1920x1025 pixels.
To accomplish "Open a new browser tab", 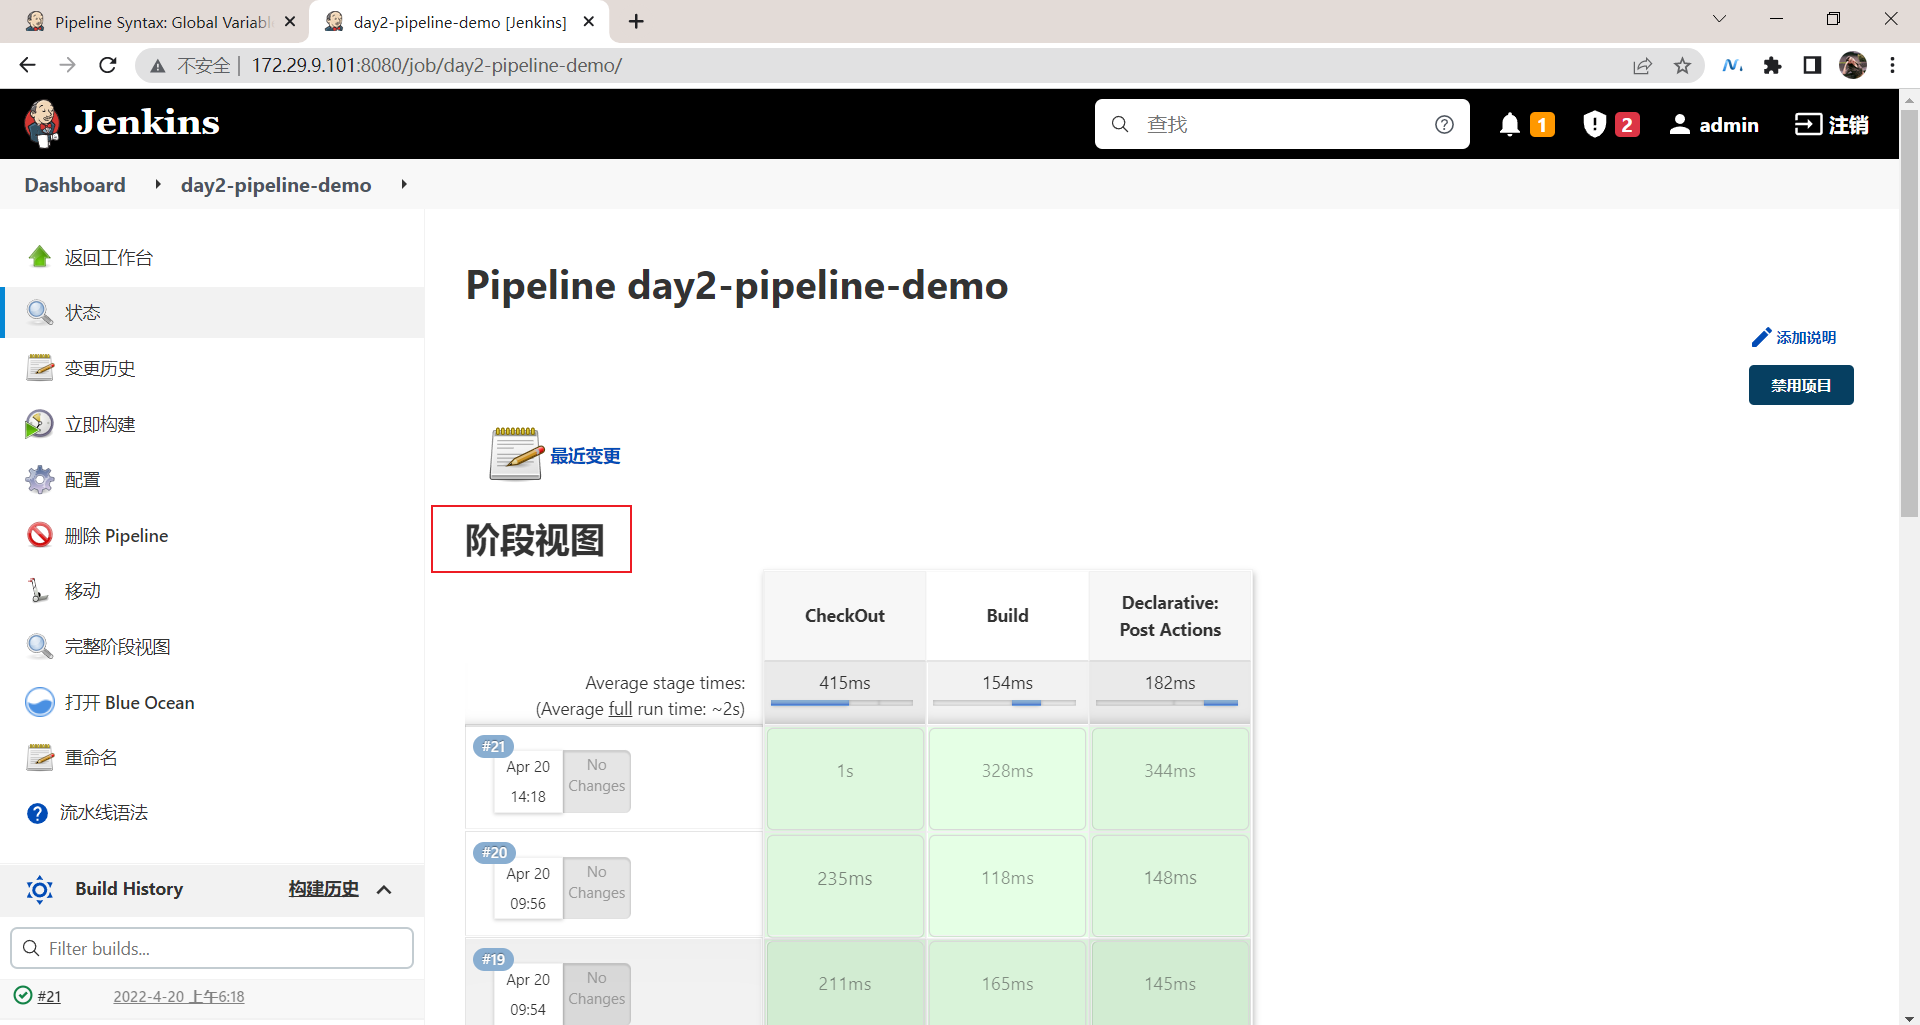I will coord(636,21).
